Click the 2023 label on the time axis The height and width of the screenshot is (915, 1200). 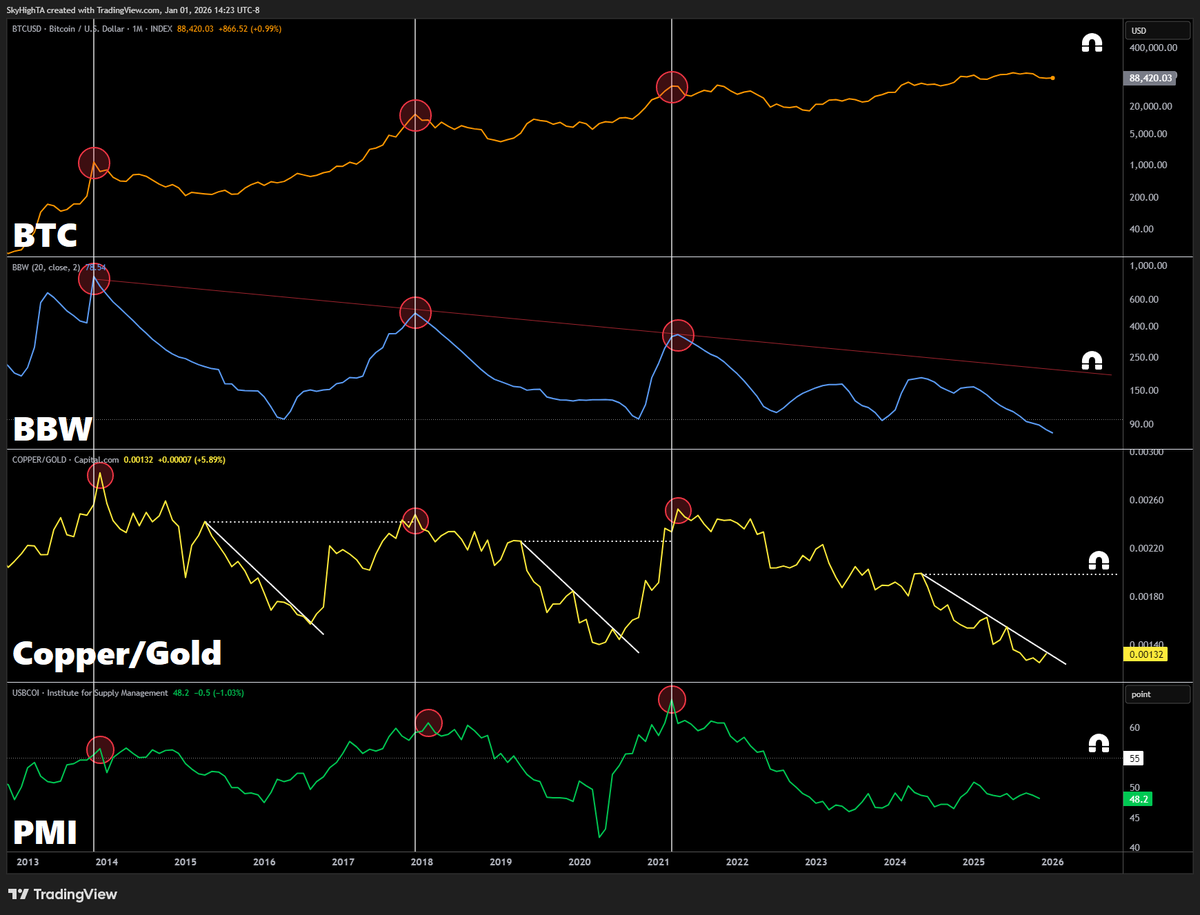pos(816,861)
